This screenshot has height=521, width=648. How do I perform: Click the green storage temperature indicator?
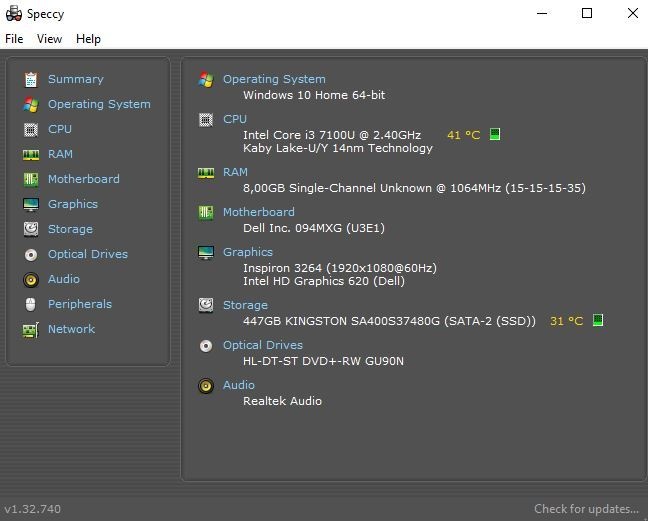(x=598, y=321)
